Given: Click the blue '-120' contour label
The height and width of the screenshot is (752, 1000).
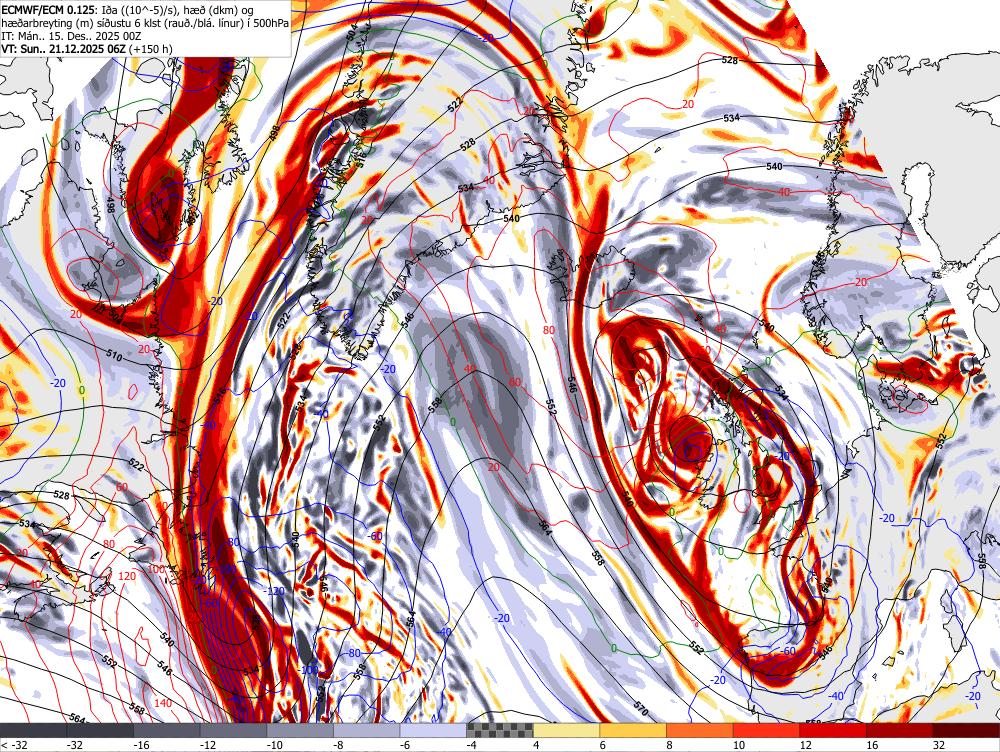Looking at the screenshot, I should (x=274, y=591).
